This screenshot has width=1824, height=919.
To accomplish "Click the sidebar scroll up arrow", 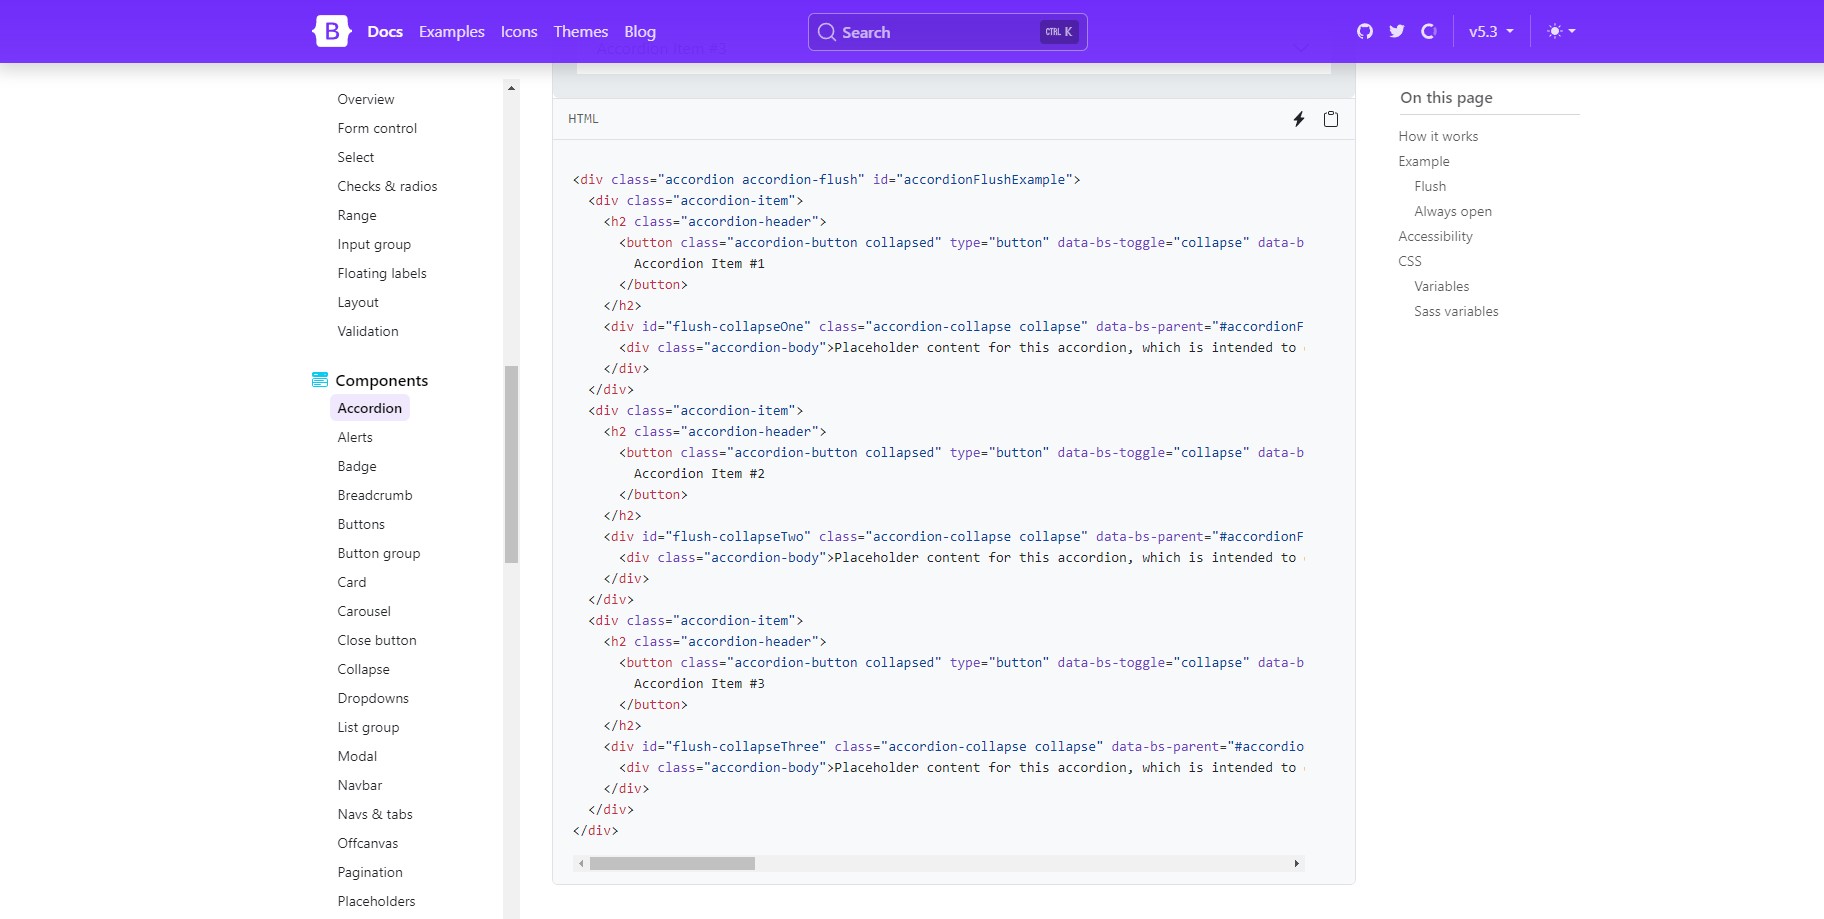I will (x=511, y=89).
